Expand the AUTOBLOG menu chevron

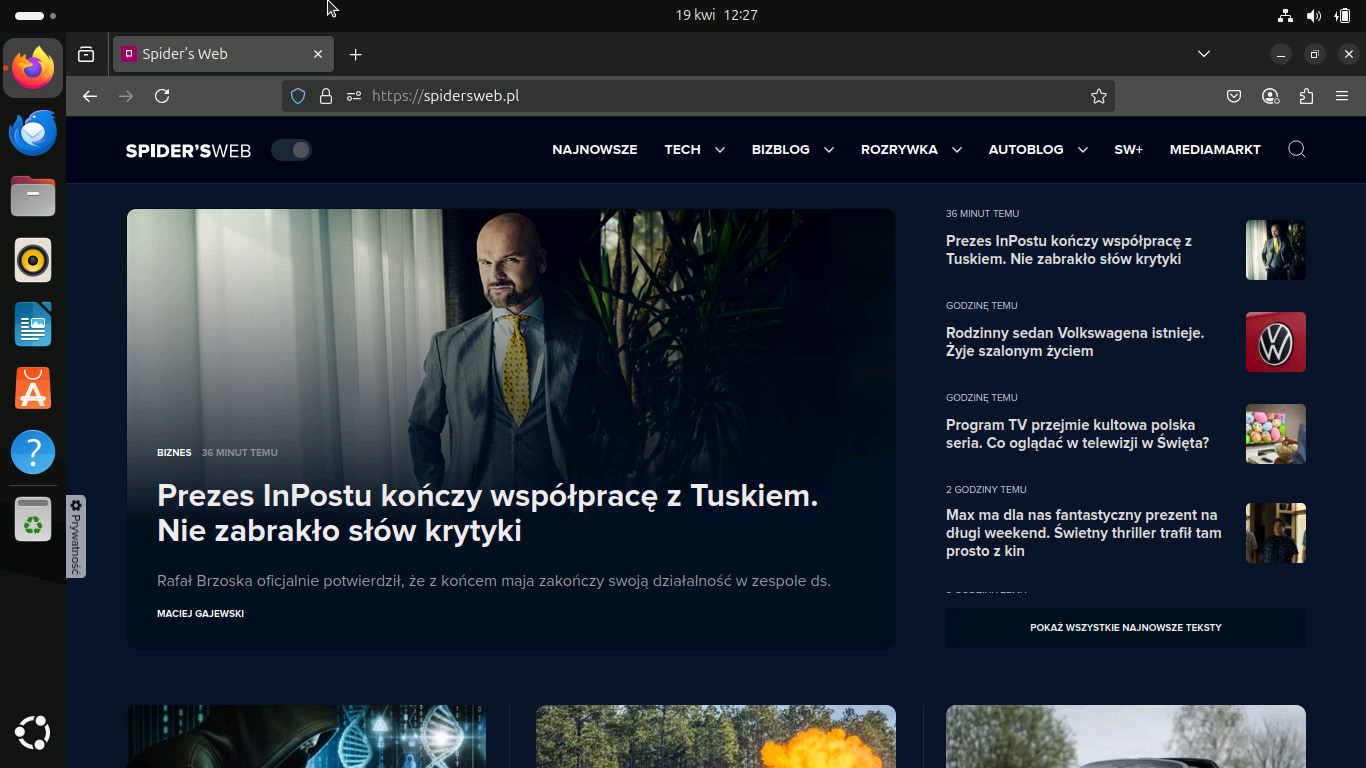[x=1083, y=150]
